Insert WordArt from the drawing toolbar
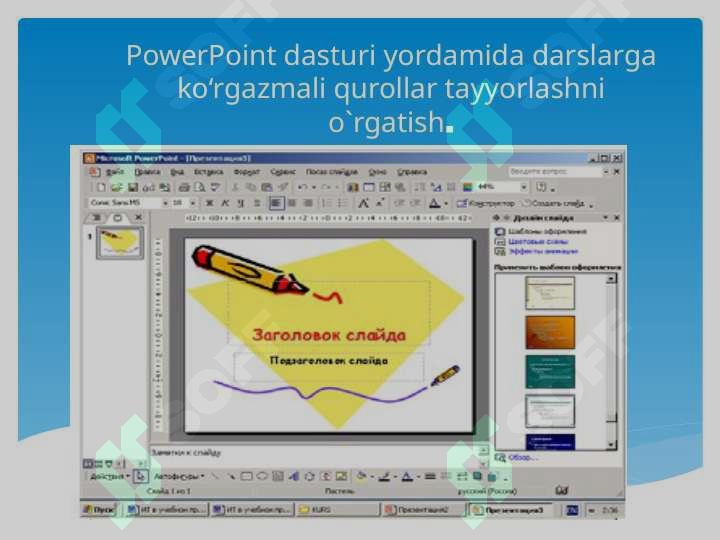The height and width of the screenshot is (540, 720). (293, 476)
